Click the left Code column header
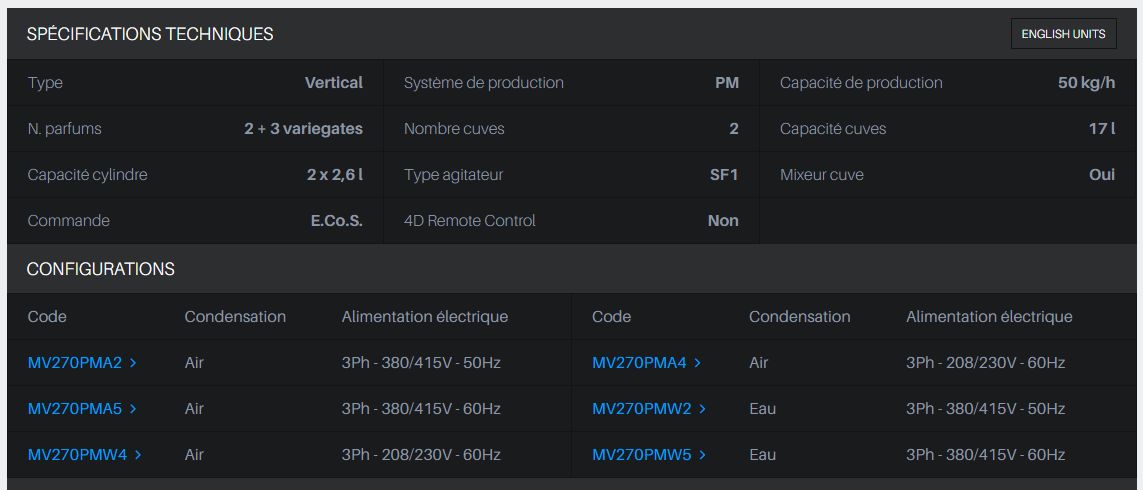This screenshot has height=490, width=1143. tap(47, 317)
